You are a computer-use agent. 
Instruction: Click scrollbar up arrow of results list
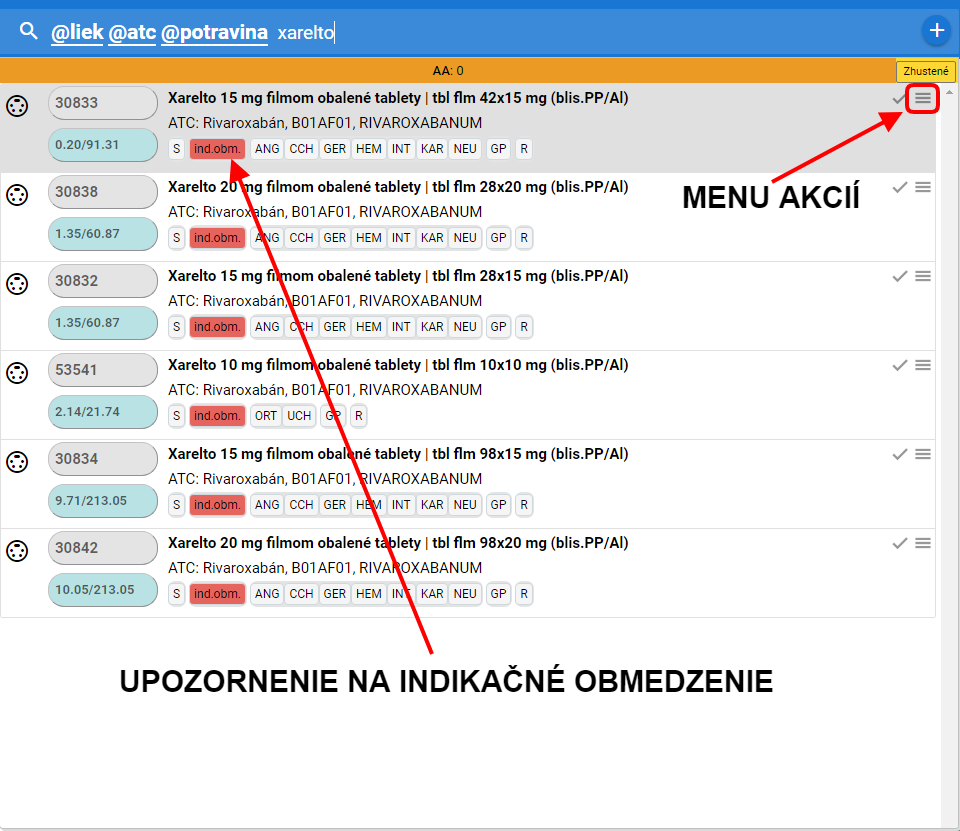[x=950, y=92]
